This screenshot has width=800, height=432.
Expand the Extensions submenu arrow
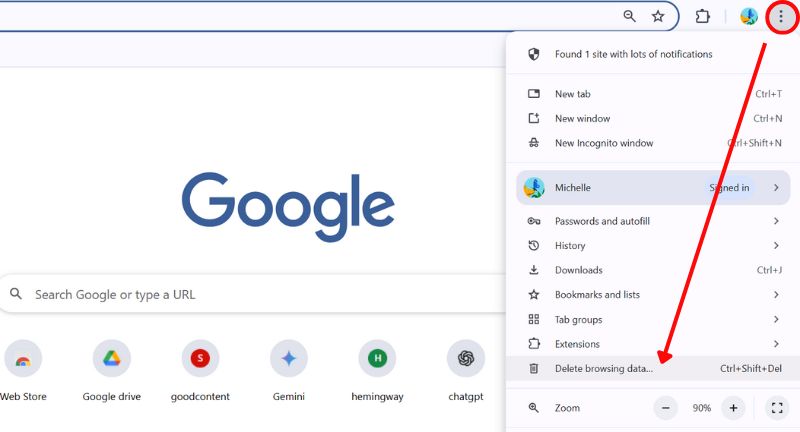pyautogui.click(x=776, y=344)
